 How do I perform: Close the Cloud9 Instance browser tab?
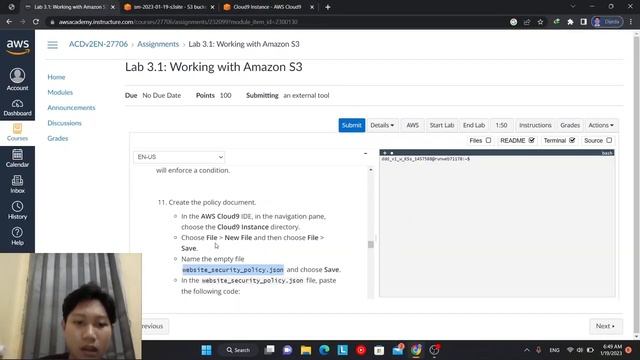[x=312, y=7]
